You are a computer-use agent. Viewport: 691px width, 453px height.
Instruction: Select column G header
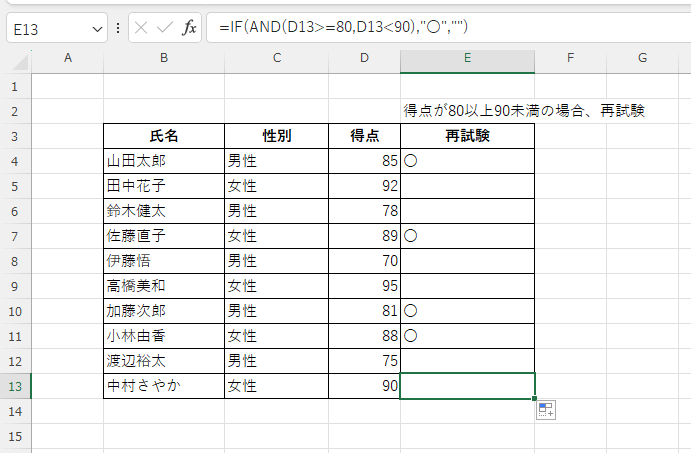pyautogui.click(x=642, y=58)
